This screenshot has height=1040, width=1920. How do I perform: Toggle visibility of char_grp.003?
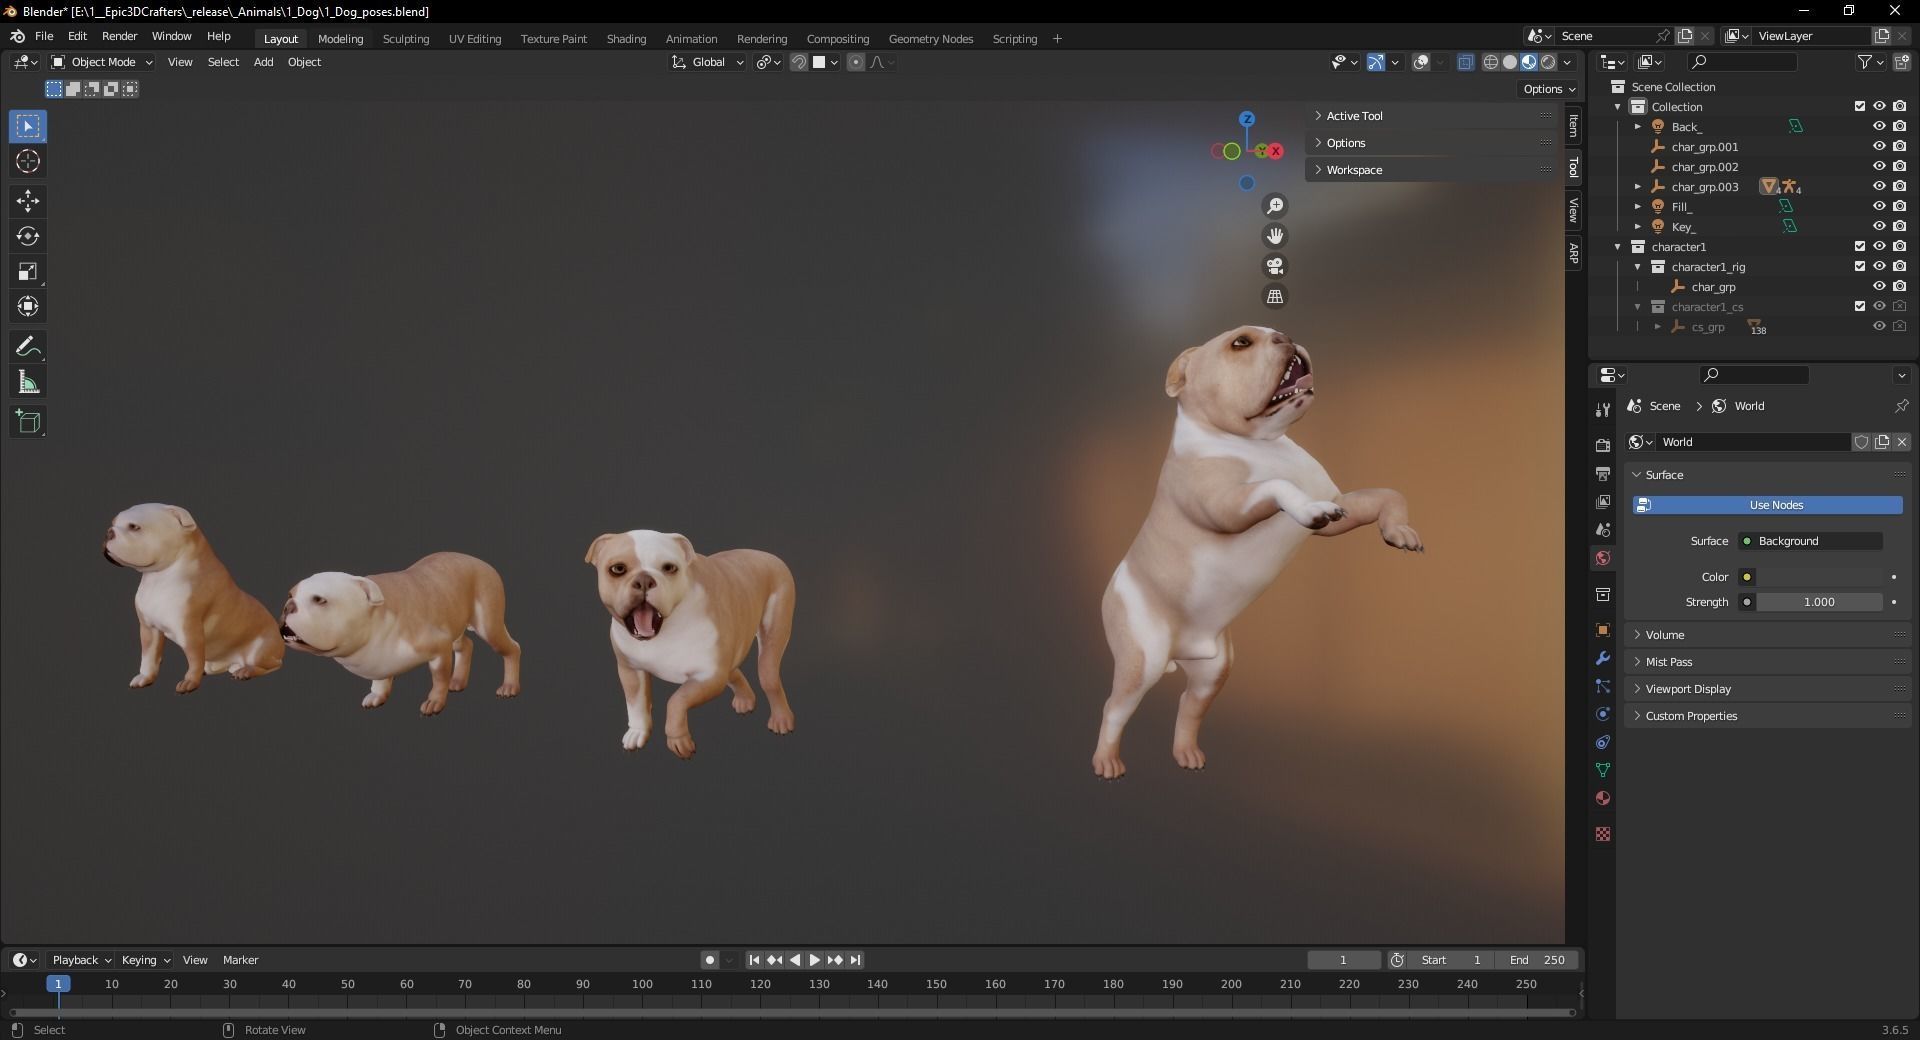click(x=1879, y=186)
